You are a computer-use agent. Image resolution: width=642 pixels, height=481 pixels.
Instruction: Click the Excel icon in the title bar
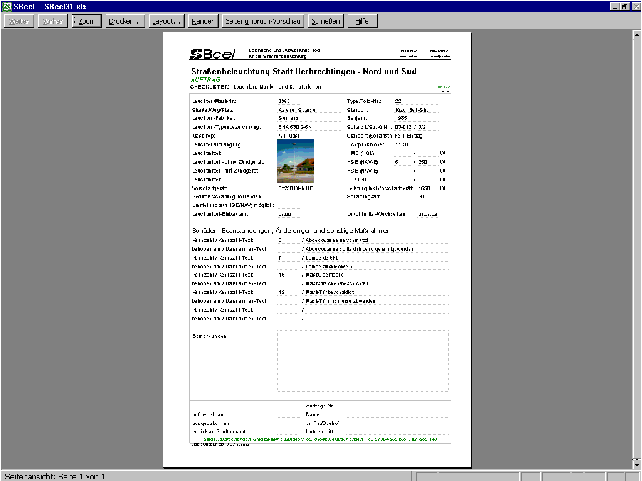(7, 6)
